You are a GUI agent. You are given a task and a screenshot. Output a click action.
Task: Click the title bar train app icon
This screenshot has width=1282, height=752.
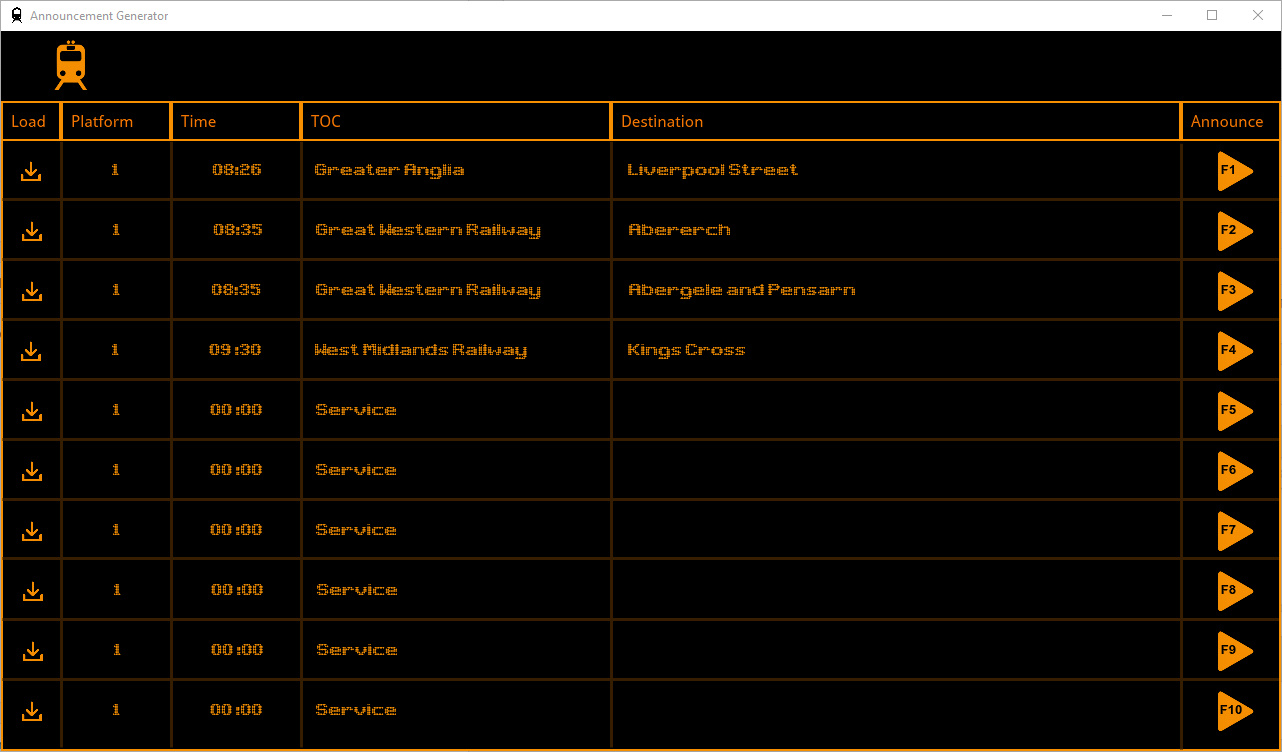point(16,15)
